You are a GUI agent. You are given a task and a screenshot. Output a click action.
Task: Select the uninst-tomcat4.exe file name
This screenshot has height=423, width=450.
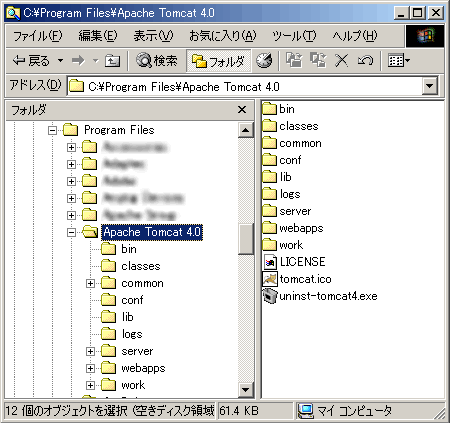[328, 296]
